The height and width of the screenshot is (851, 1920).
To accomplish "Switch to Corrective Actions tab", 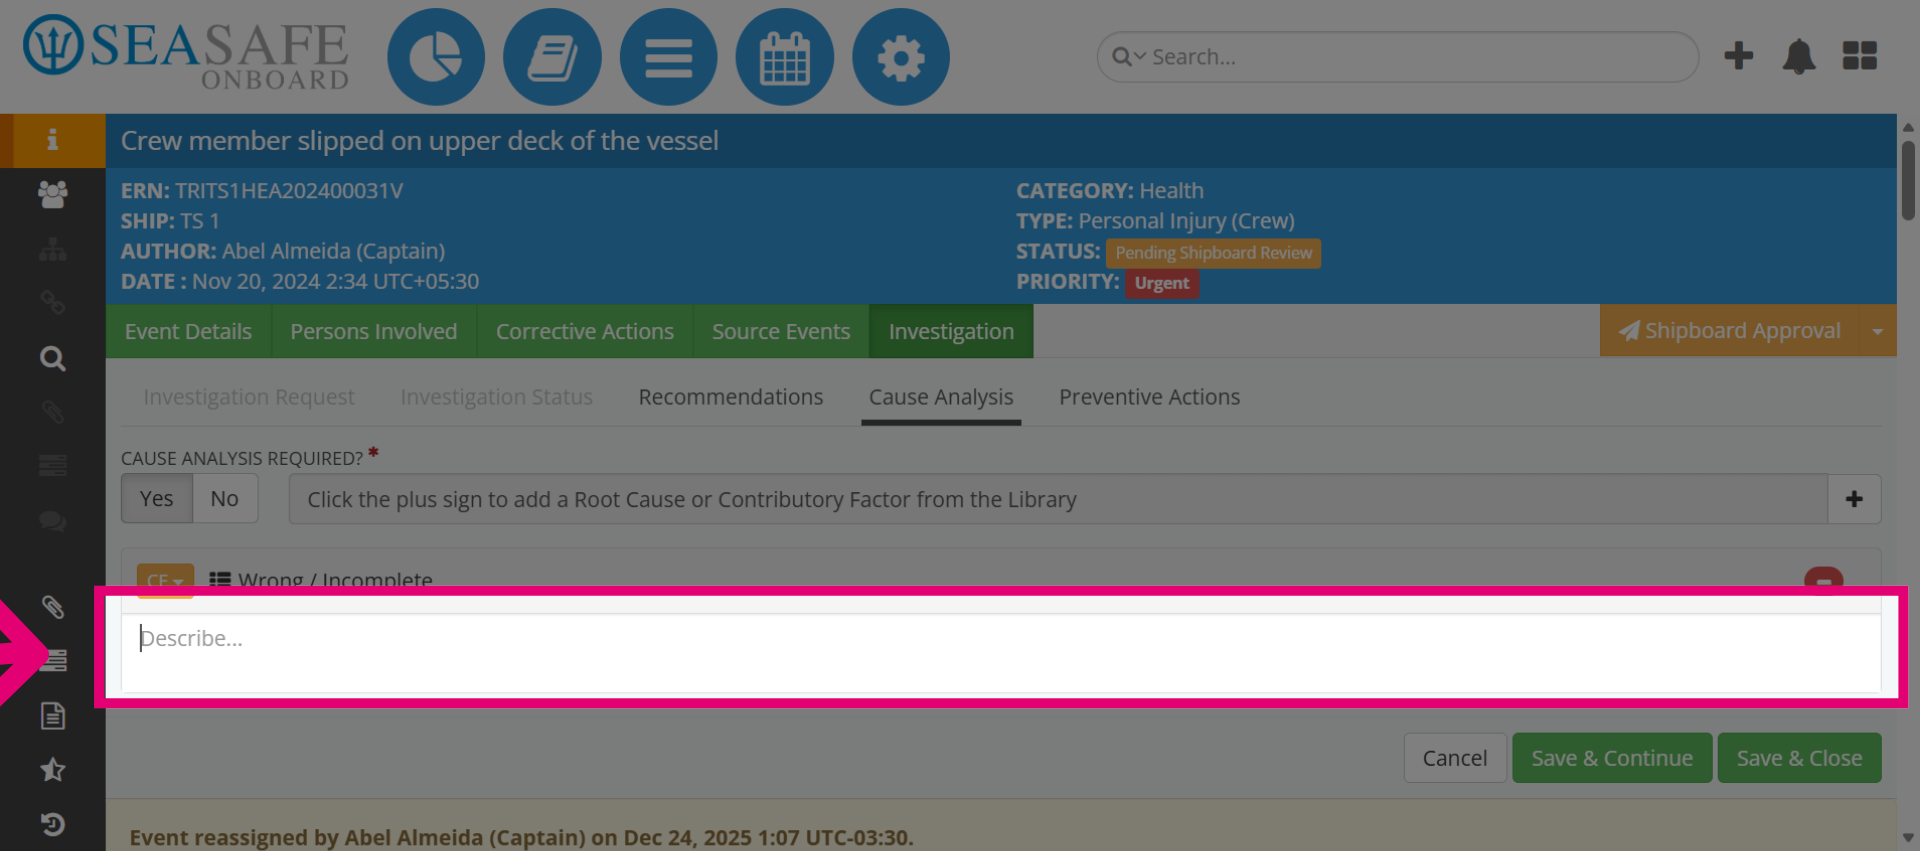I will click(x=584, y=331).
